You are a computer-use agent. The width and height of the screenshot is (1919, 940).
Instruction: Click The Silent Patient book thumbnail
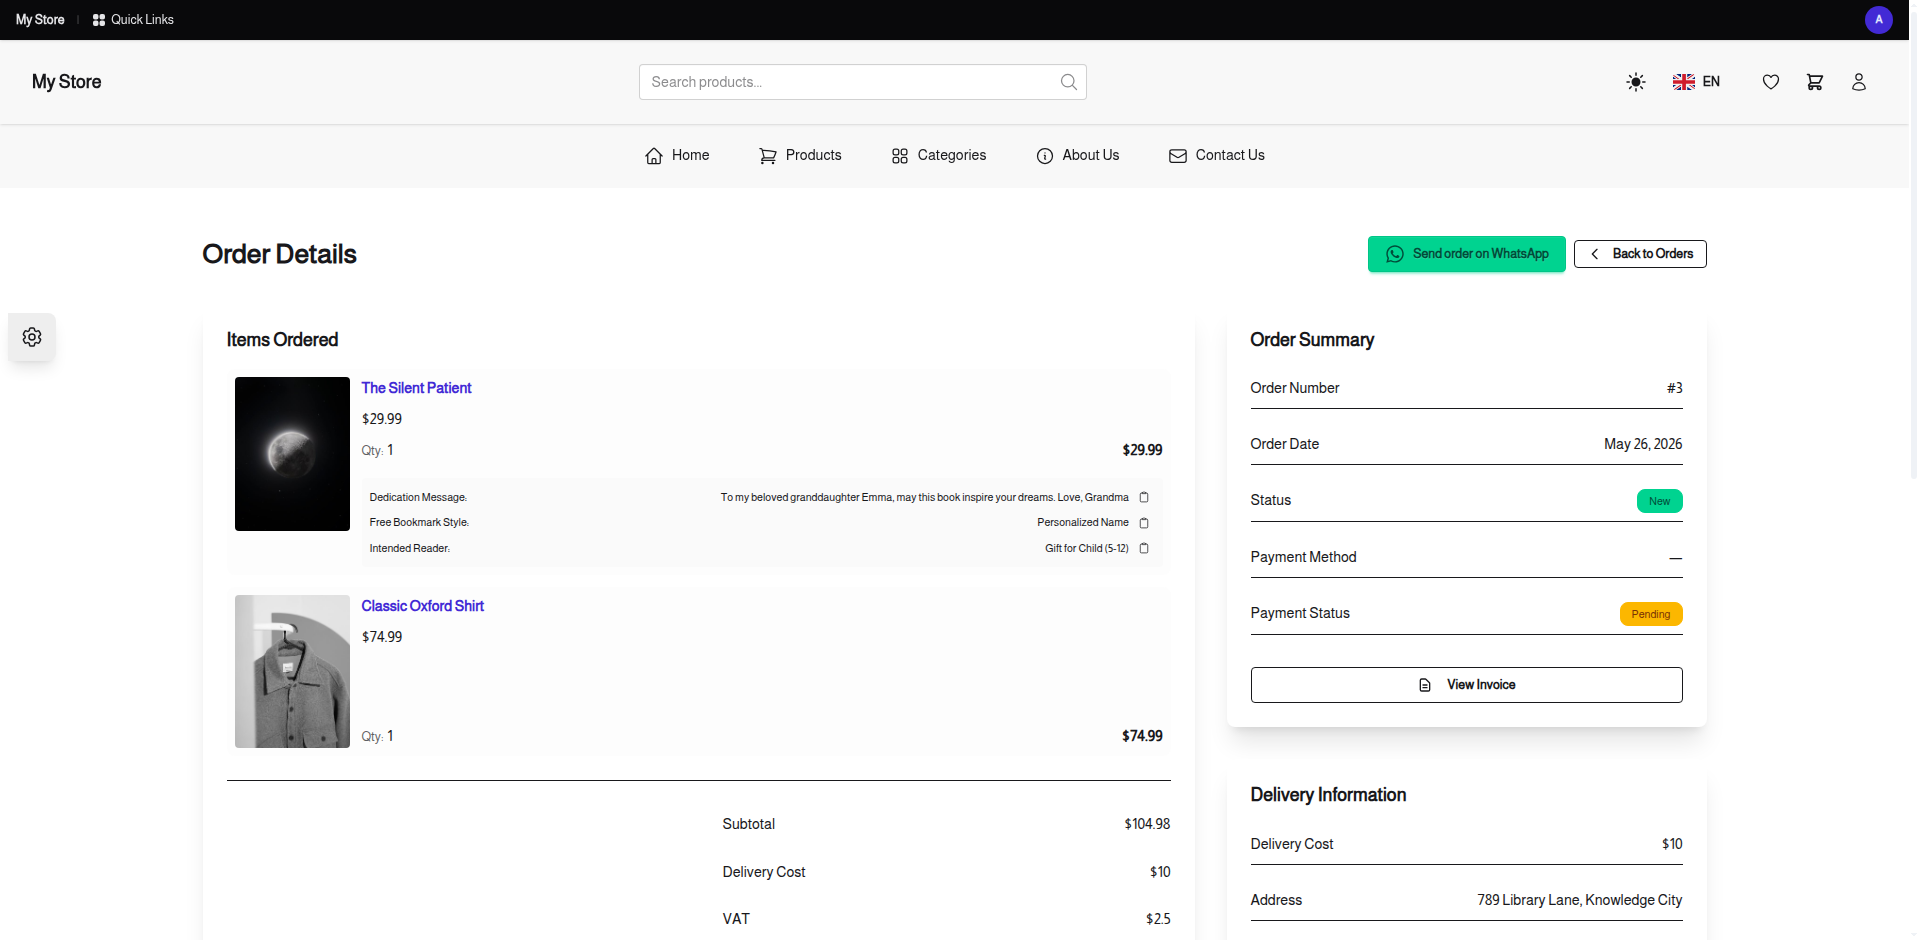coord(292,454)
